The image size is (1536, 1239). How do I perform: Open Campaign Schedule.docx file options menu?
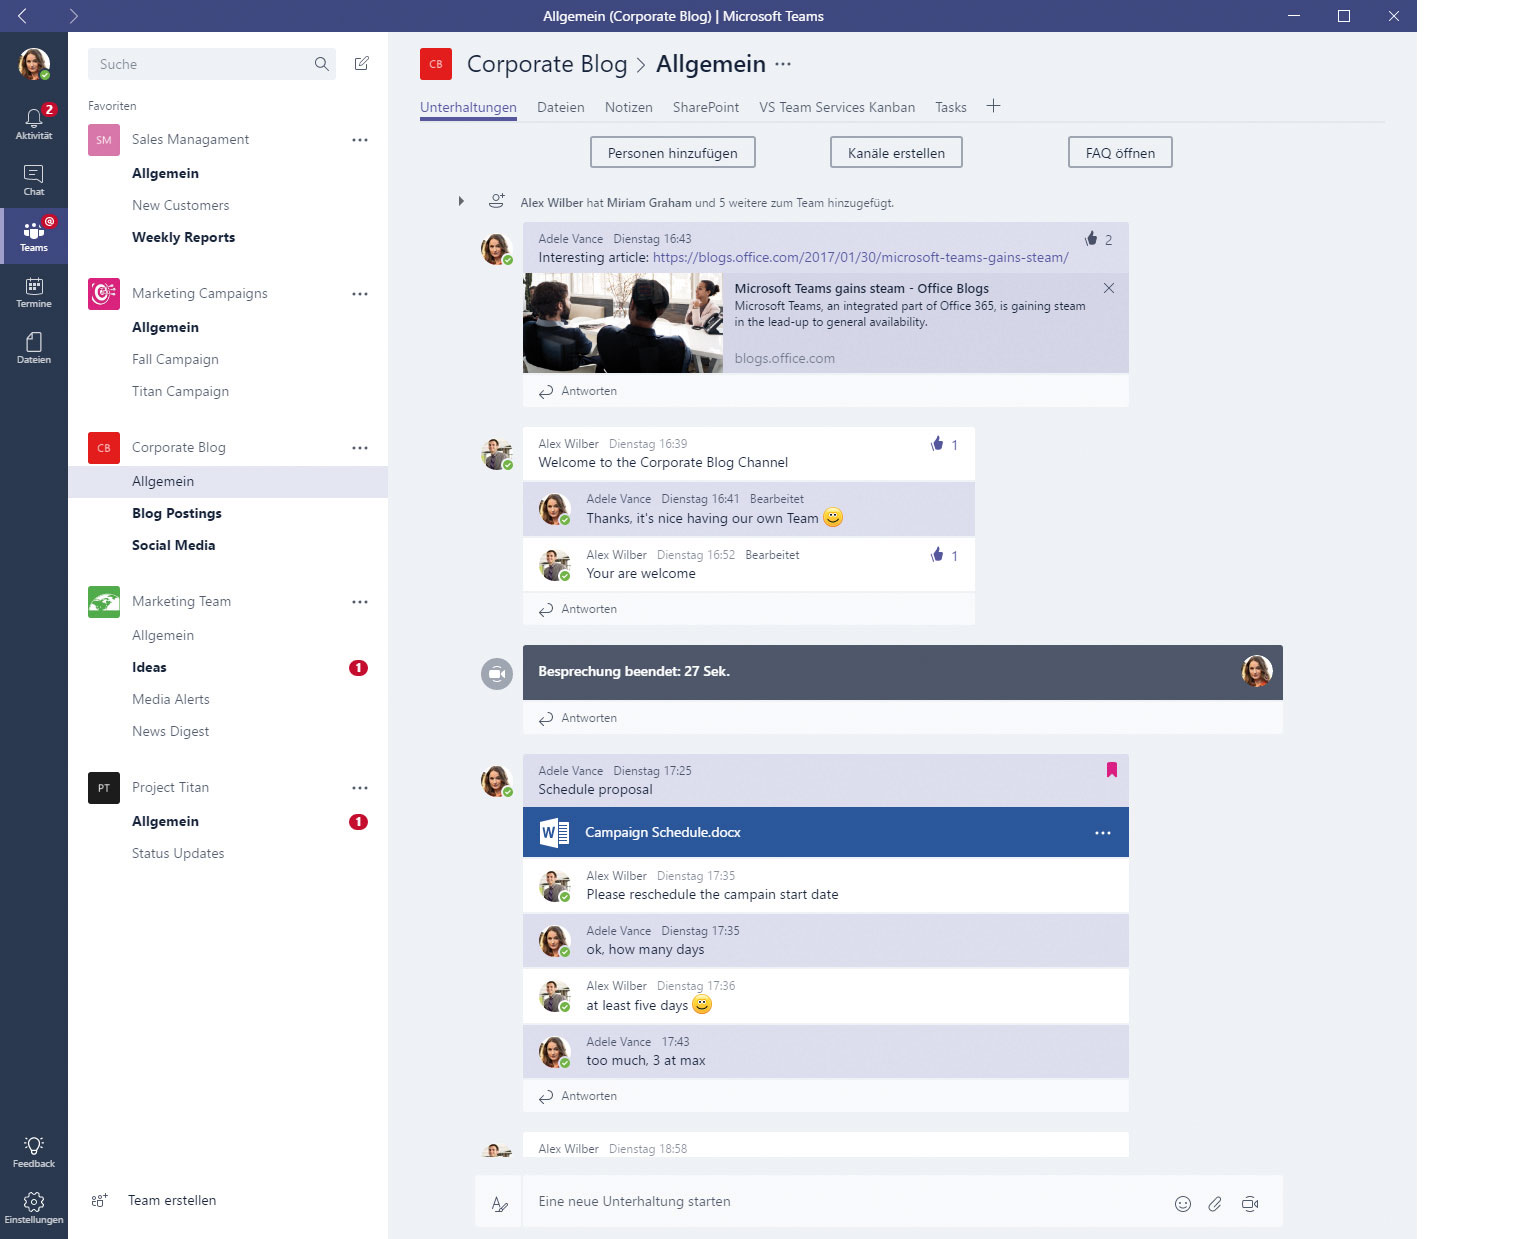point(1103,833)
